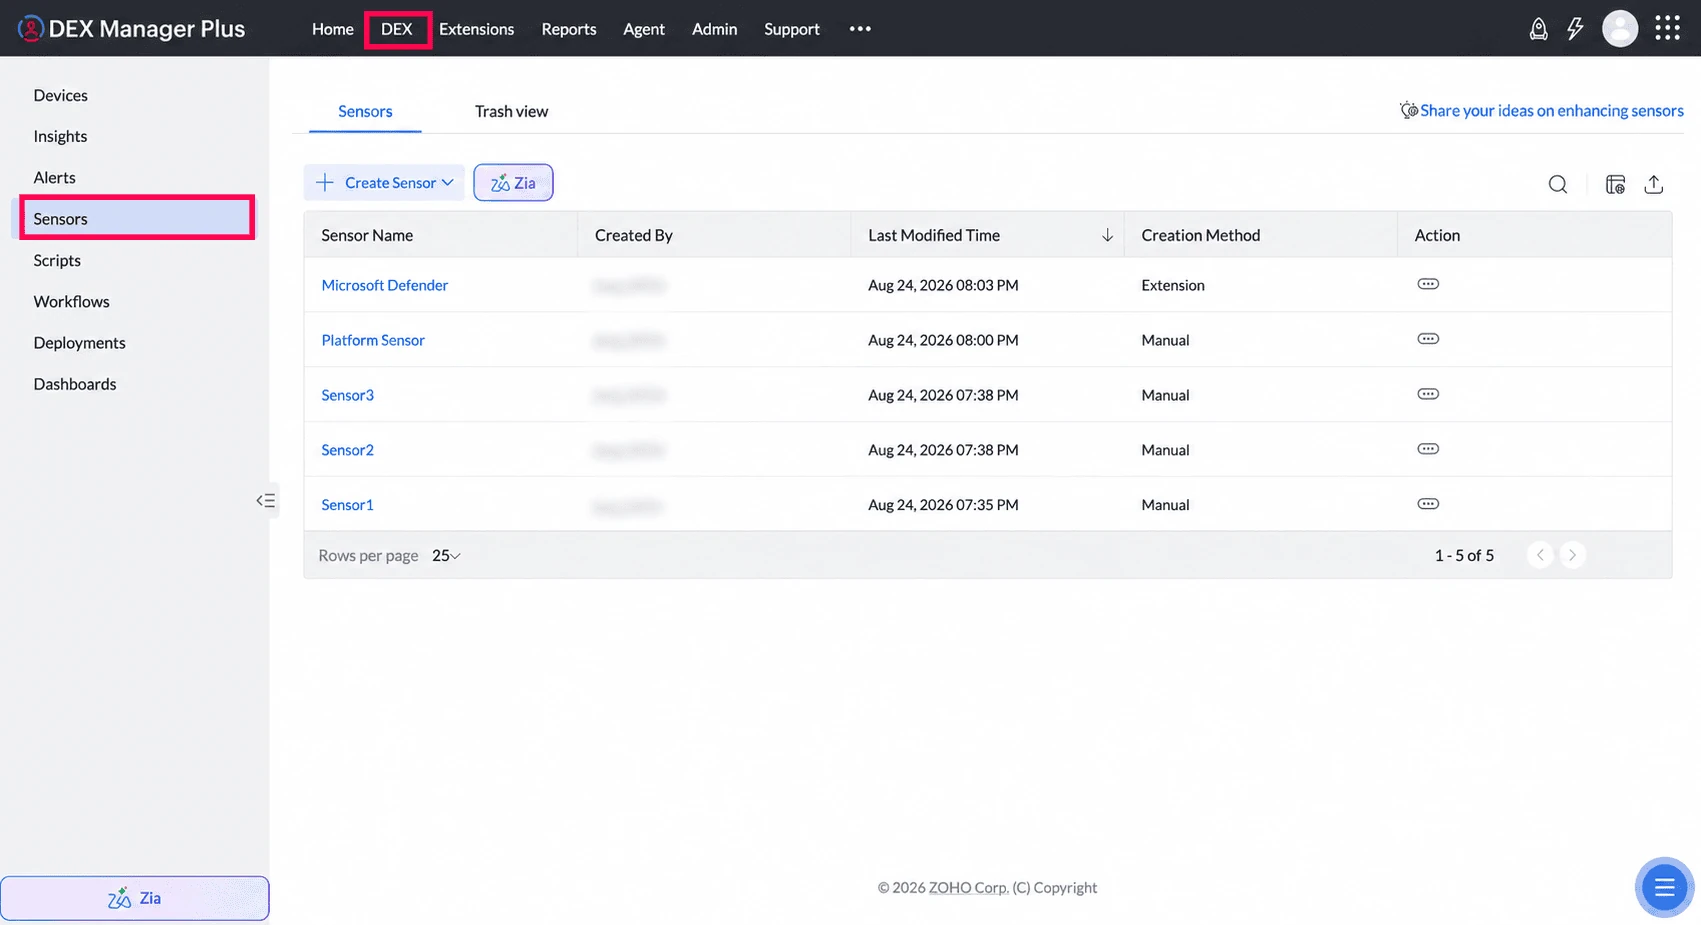Open the more options ellipsis in top nav

(x=860, y=29)
